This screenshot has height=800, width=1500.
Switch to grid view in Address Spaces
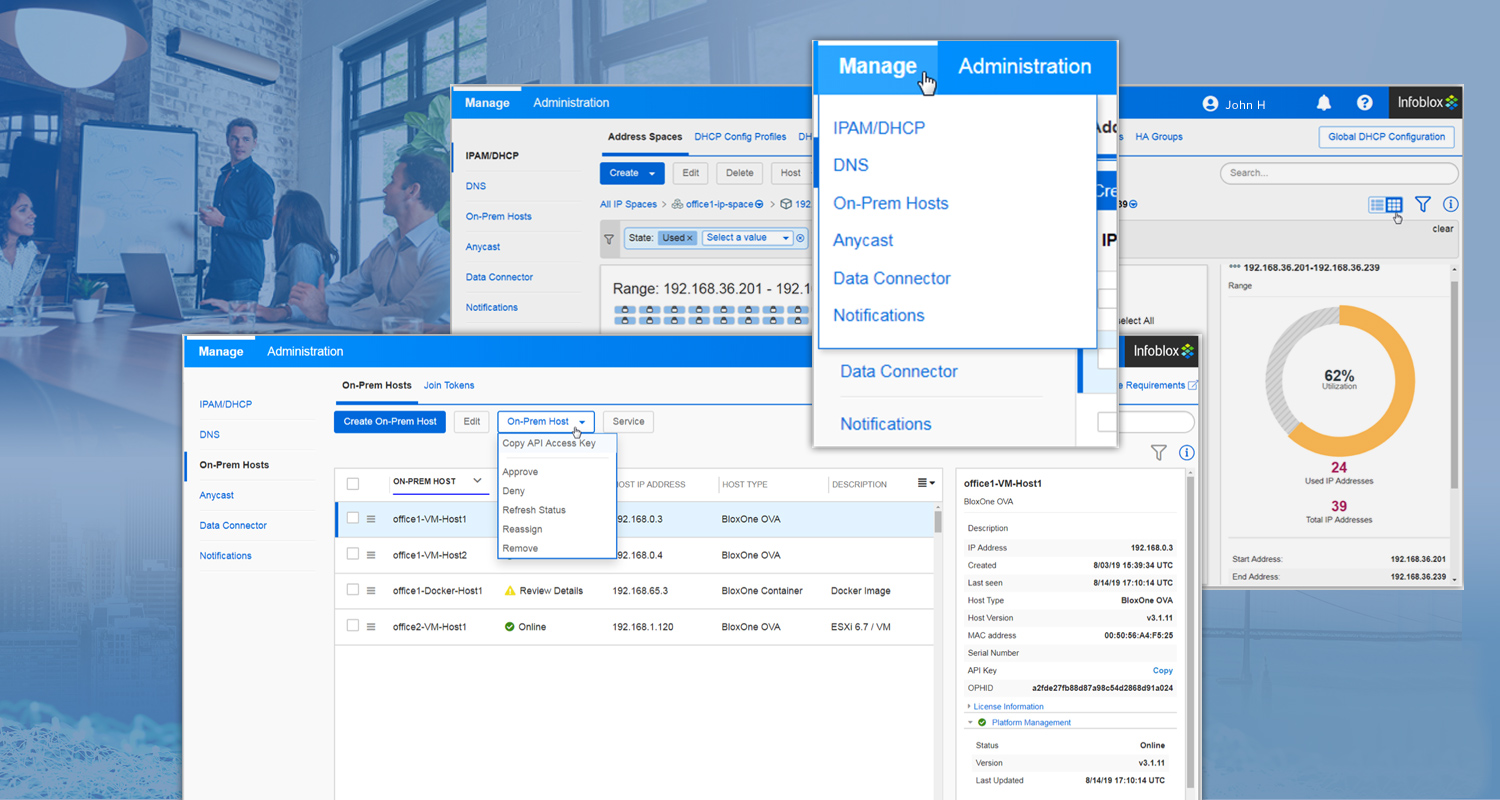click(x=1394, y=205)
